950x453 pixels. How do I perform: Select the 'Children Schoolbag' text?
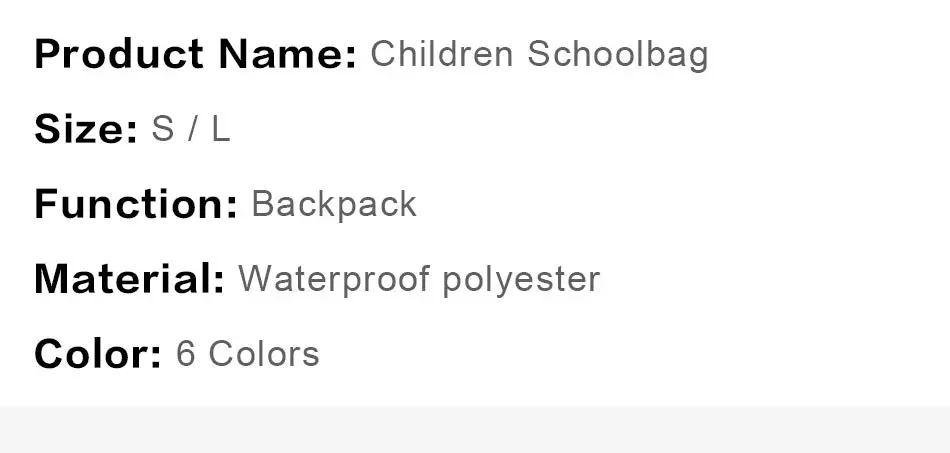point(539,55)
